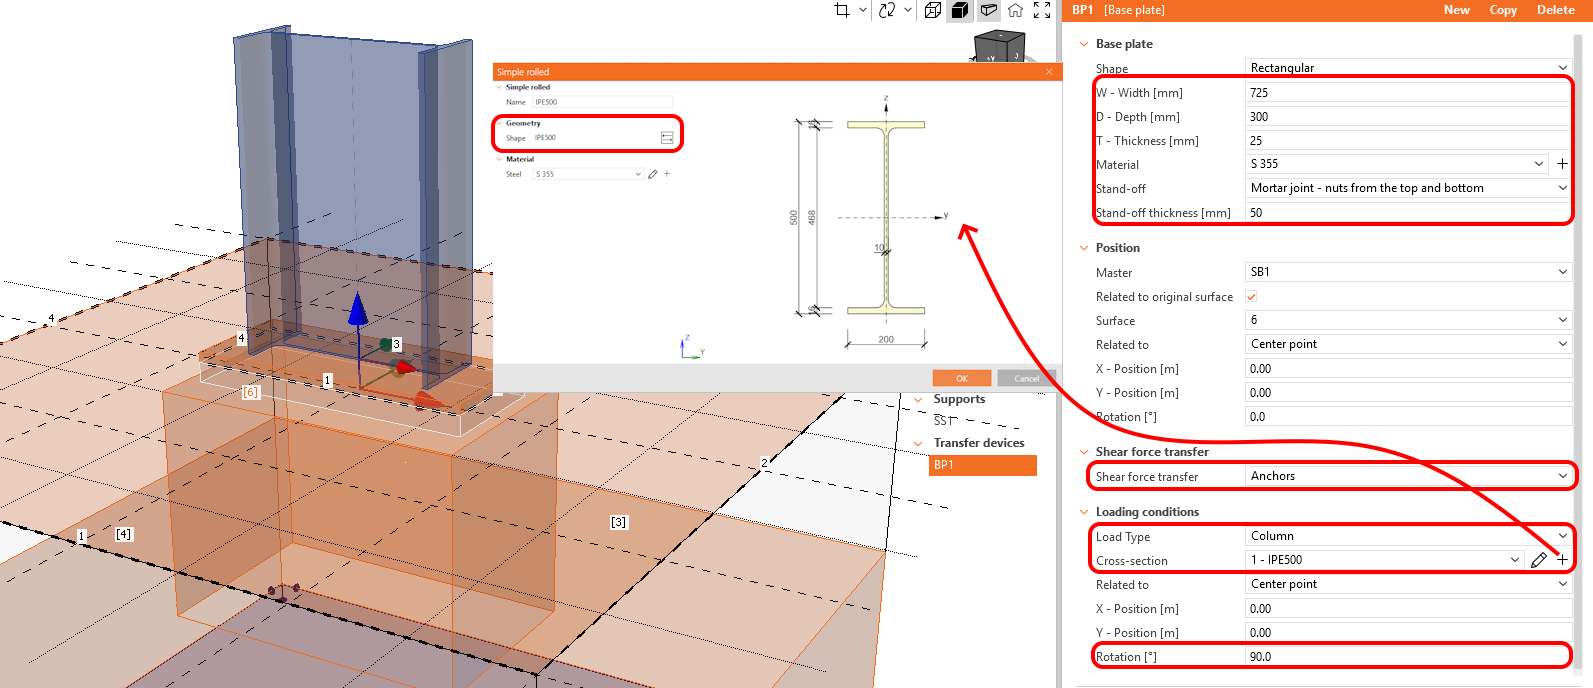Click the zoom-to-fit expand icon
This screenshot has width=1593, height=688.
point(1042,10)
